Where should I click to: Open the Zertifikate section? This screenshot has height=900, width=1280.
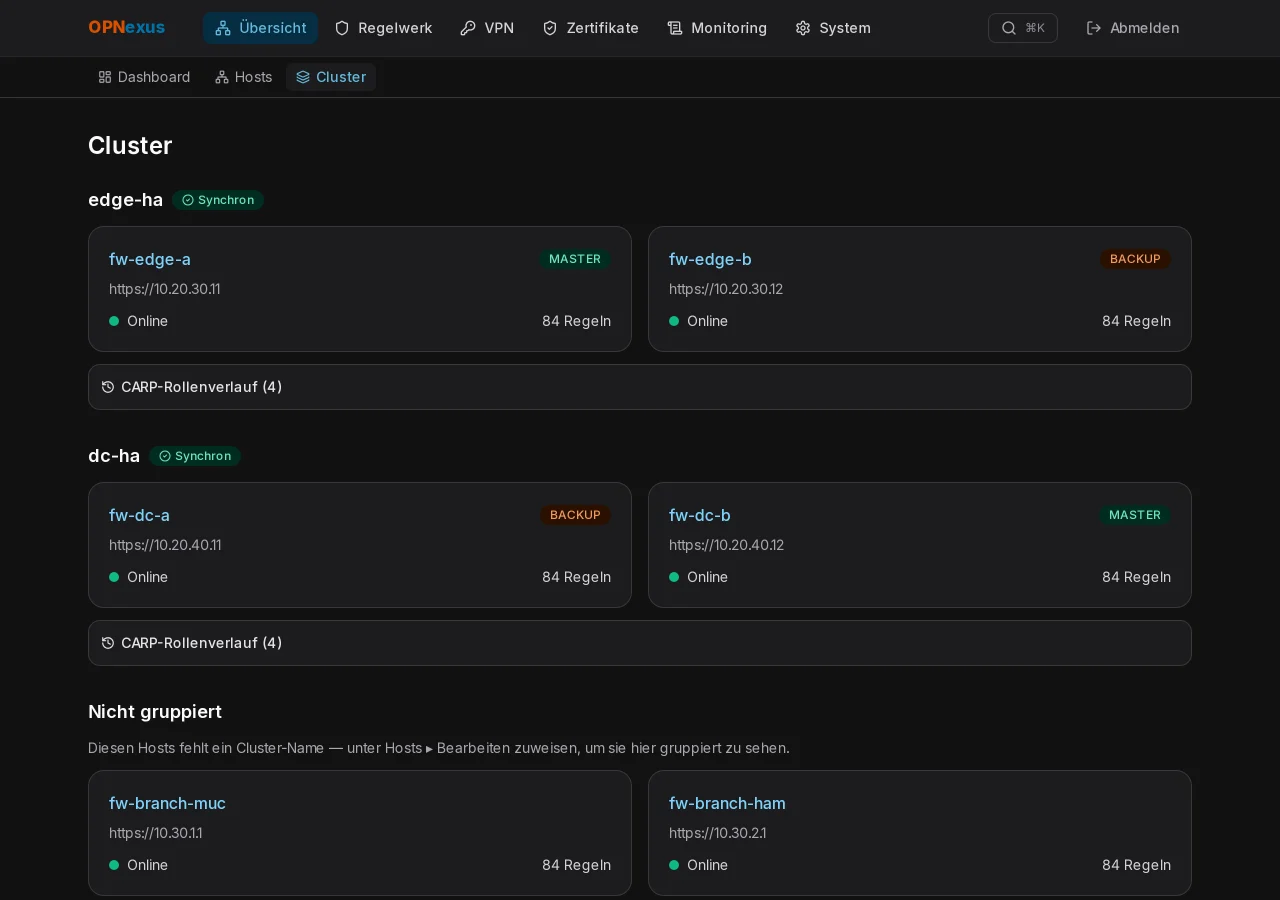point(590,28)
